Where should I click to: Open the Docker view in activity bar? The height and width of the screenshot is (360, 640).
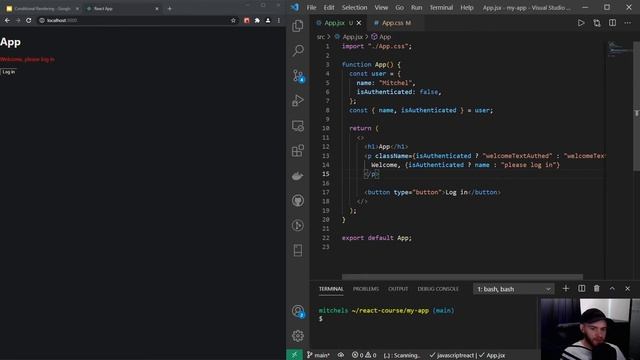point(298,176)
